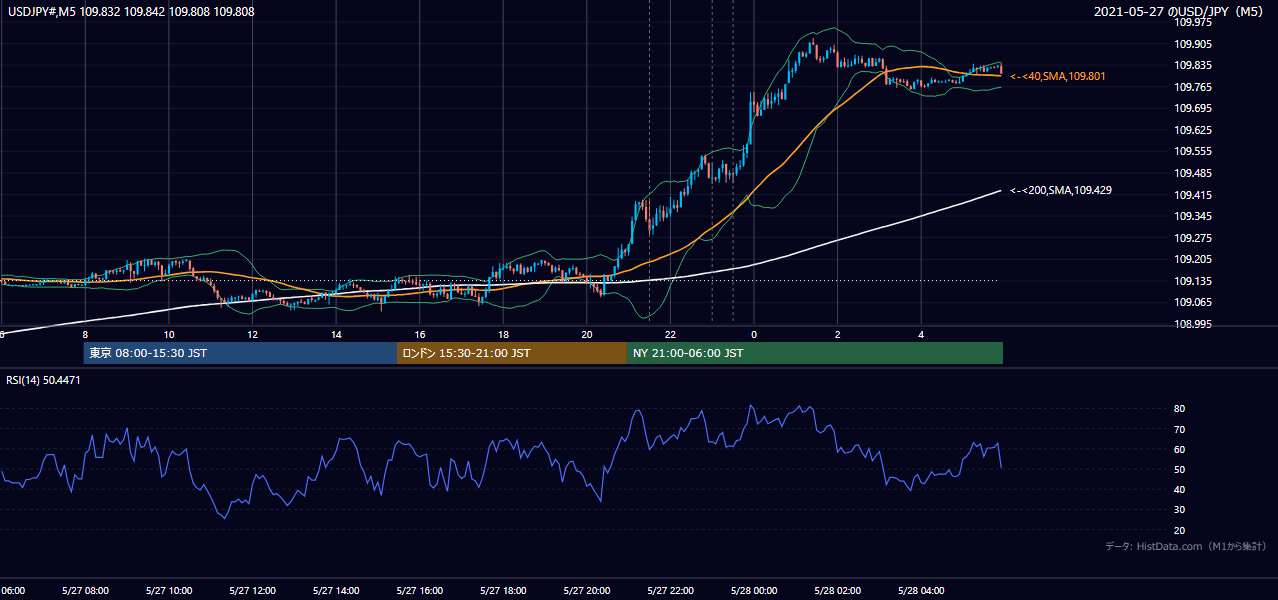The image size is (1278, 600).
Task: Click the 5/27 20:00 time label
Action: 587,590
